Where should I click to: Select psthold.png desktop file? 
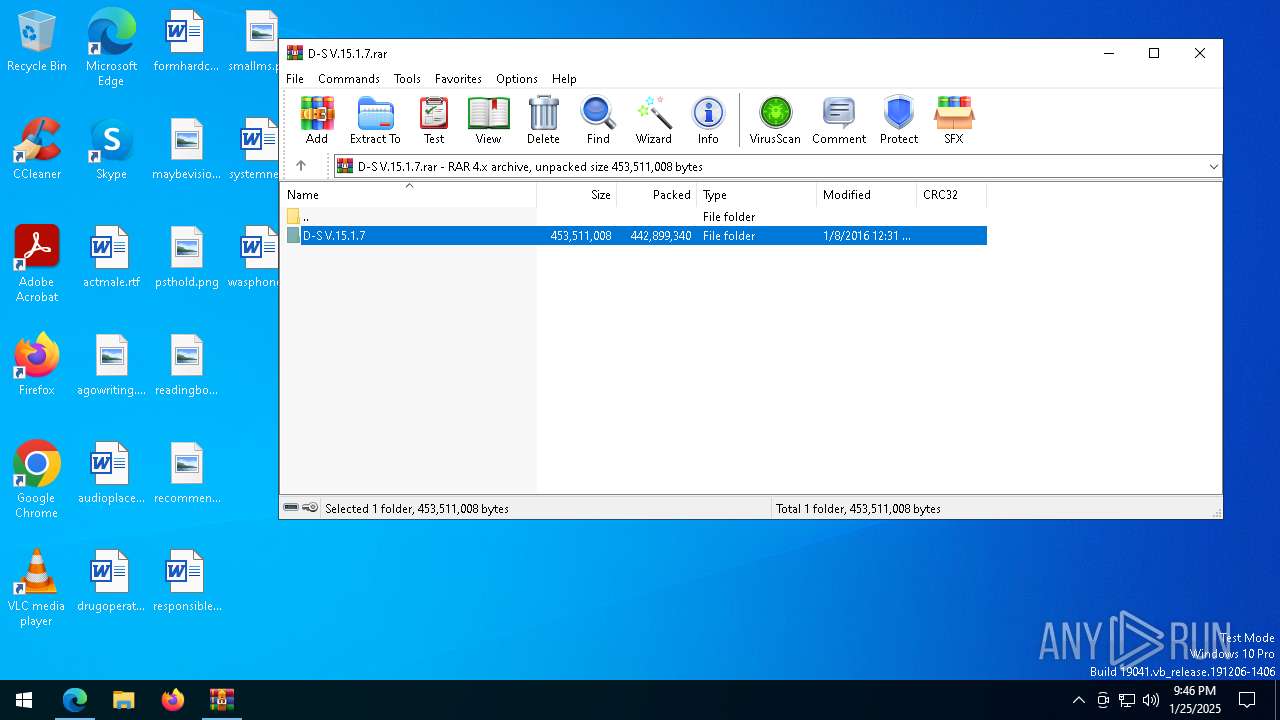(187, 257)
